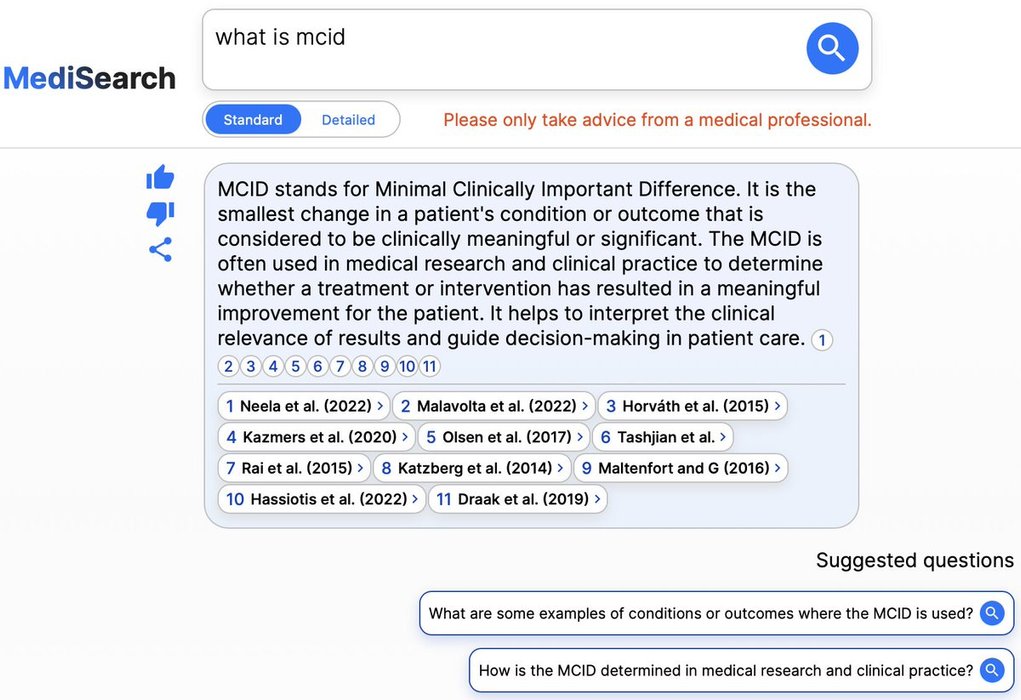This screenshot has width=1021, height=700.
Task: Open citation number 1 circle
Action: pos(822,340)
